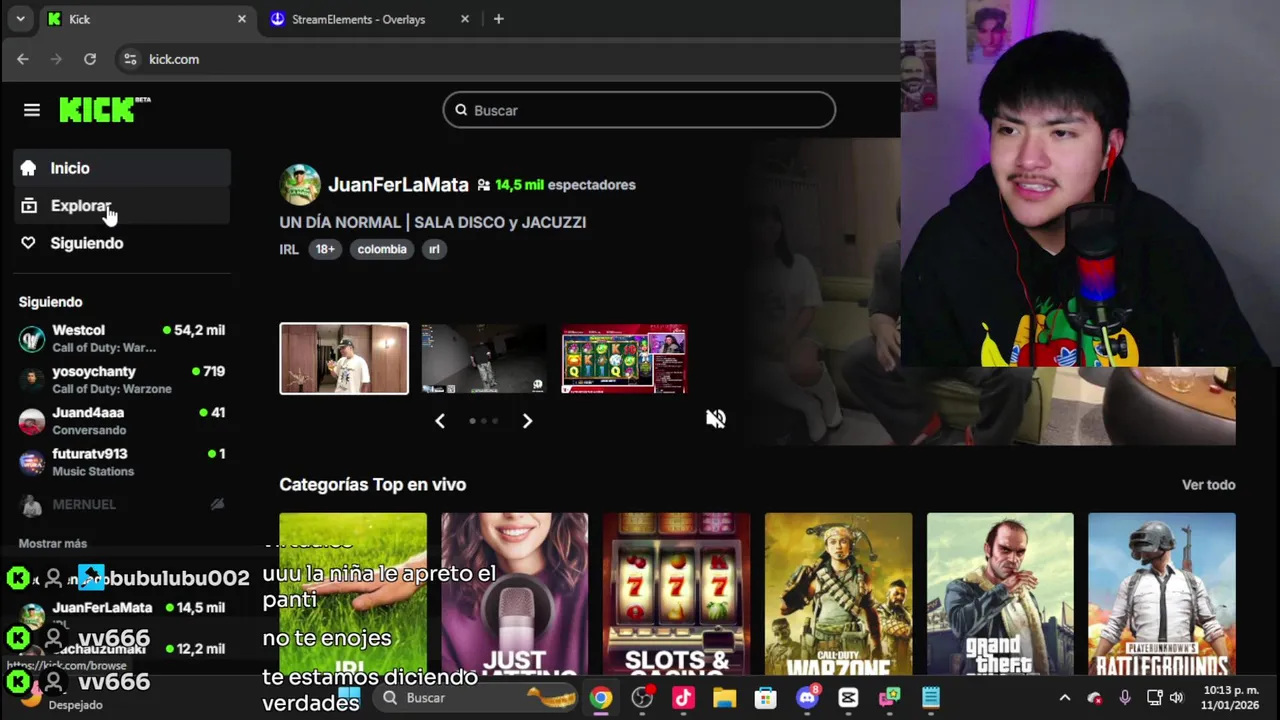The width and height of the screenshot is (1280, 720).
Task: Open Microsoft Store from the taskbar
Action: pos(765,698)
